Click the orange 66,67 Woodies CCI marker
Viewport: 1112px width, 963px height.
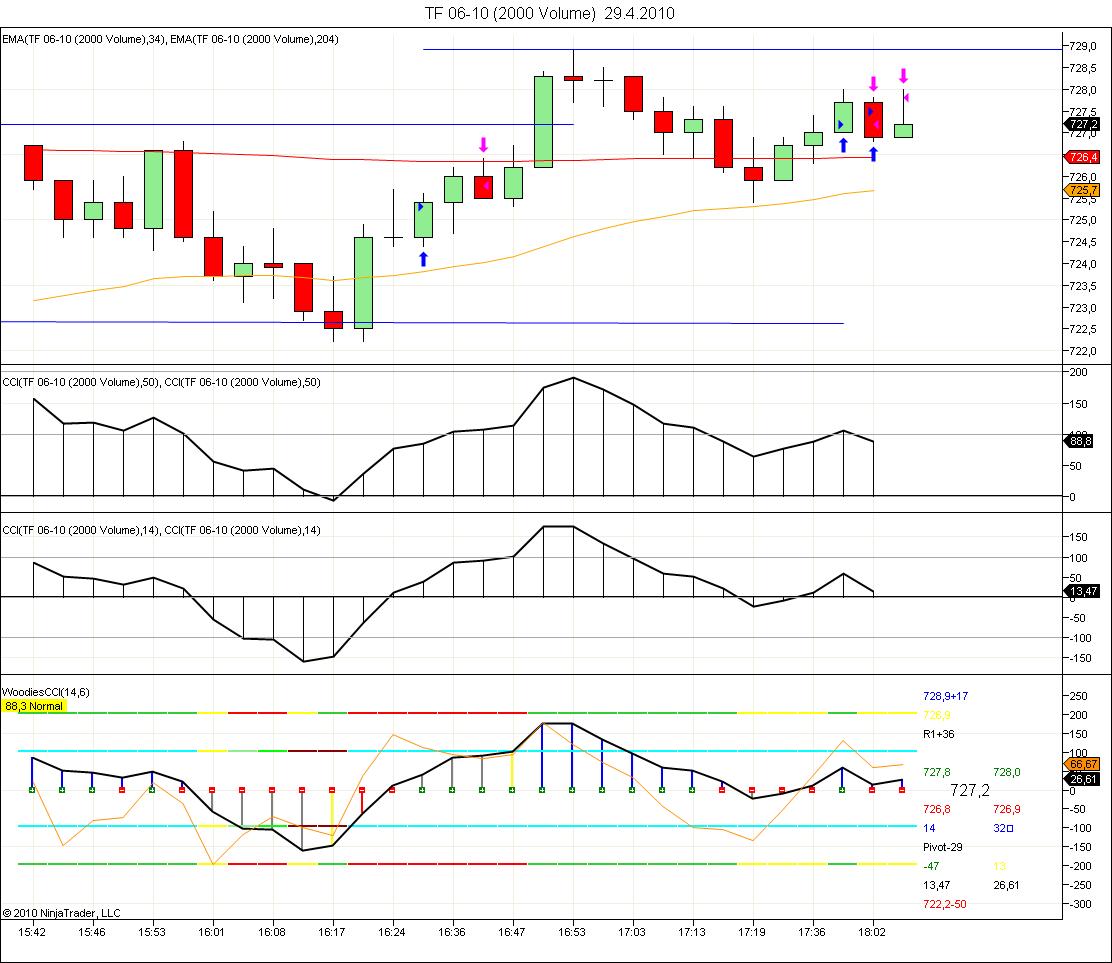point(1083,764)
